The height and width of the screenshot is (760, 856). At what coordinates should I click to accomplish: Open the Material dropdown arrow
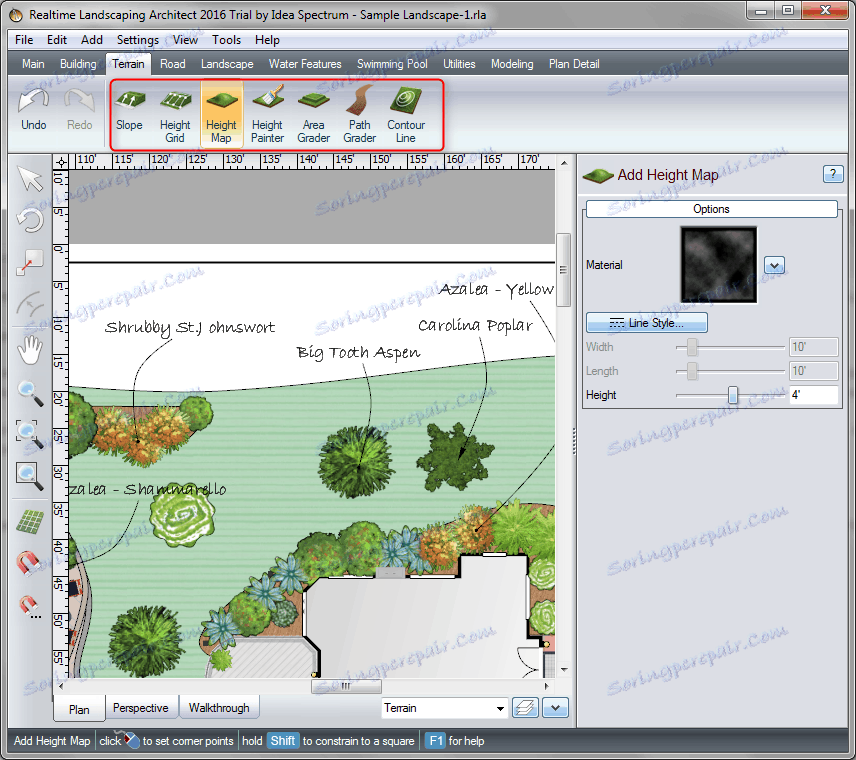774,265
